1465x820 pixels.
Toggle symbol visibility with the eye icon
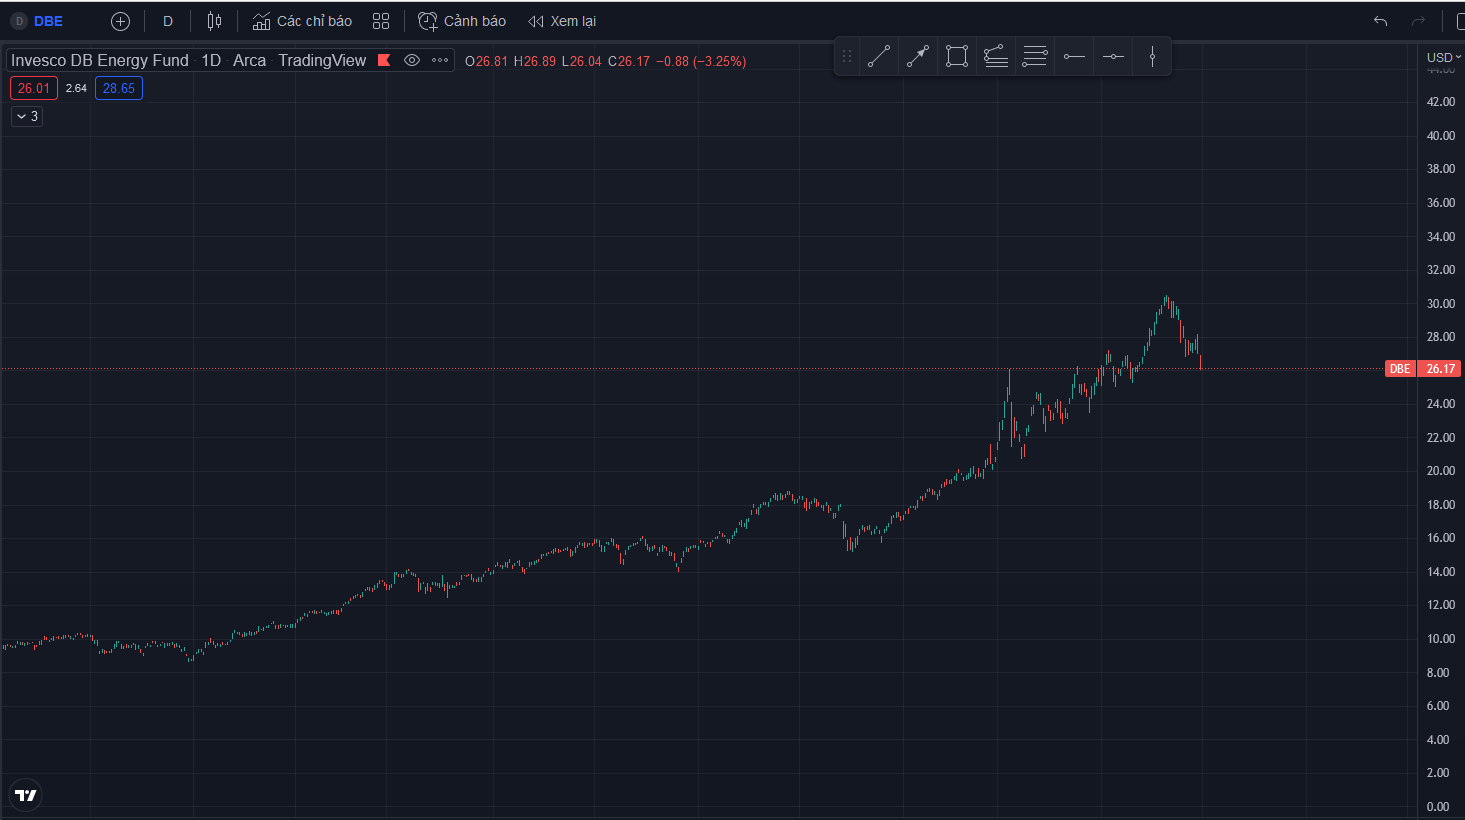click(412, 60)
